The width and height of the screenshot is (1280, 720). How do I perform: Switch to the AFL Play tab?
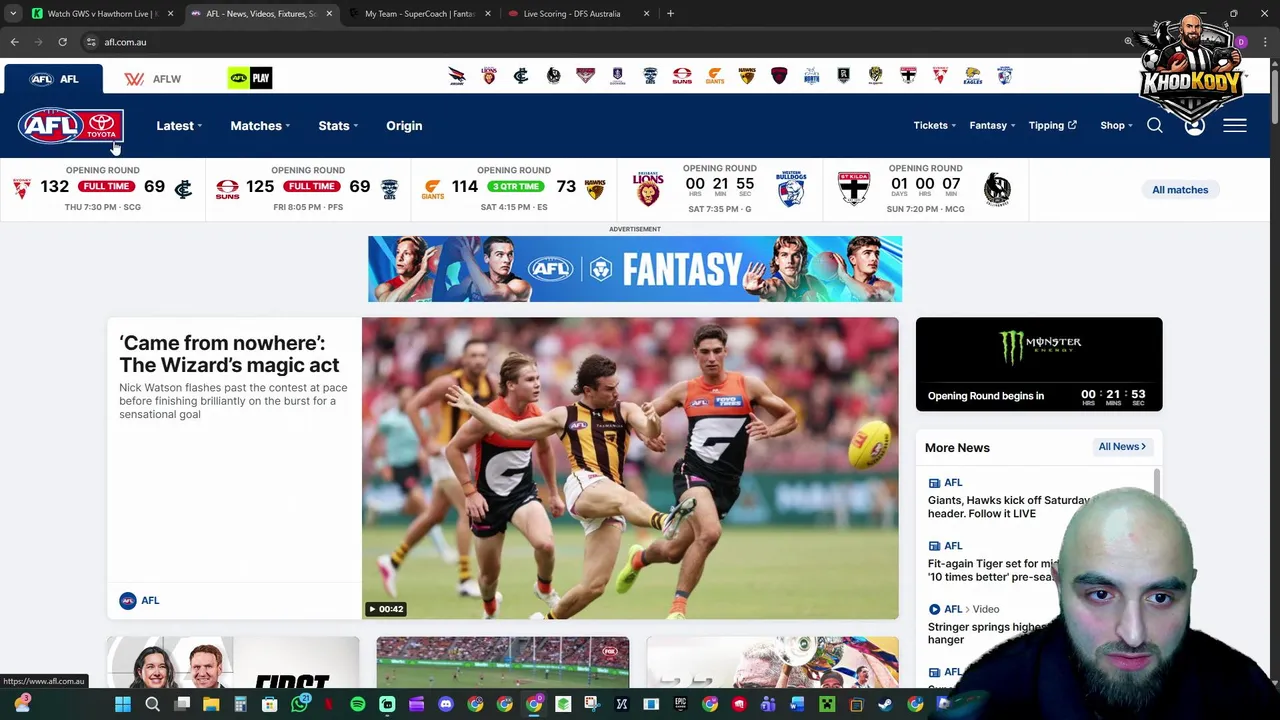pyautogui.click(x=250, y=78)
